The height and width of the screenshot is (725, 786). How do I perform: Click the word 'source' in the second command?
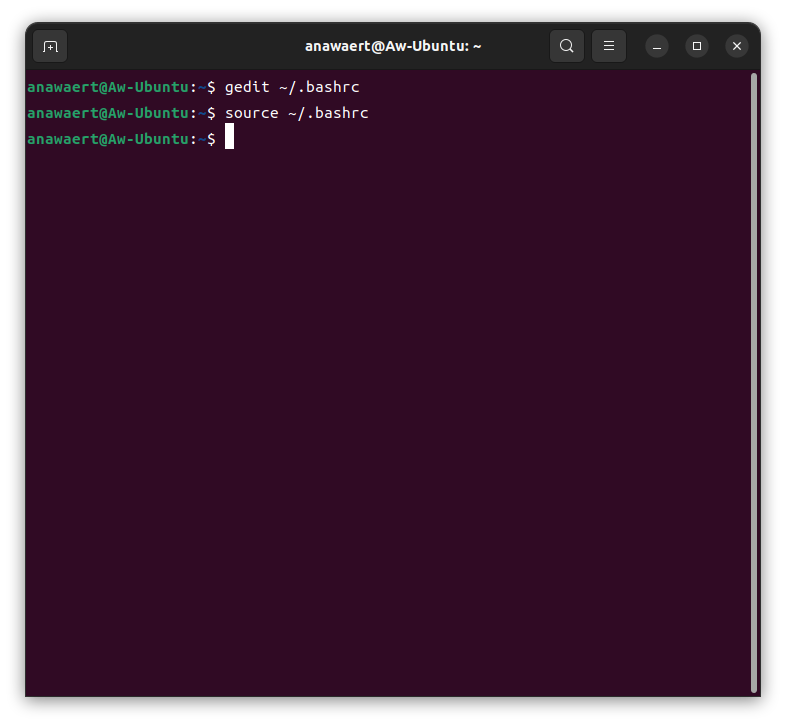coord(251,113)
